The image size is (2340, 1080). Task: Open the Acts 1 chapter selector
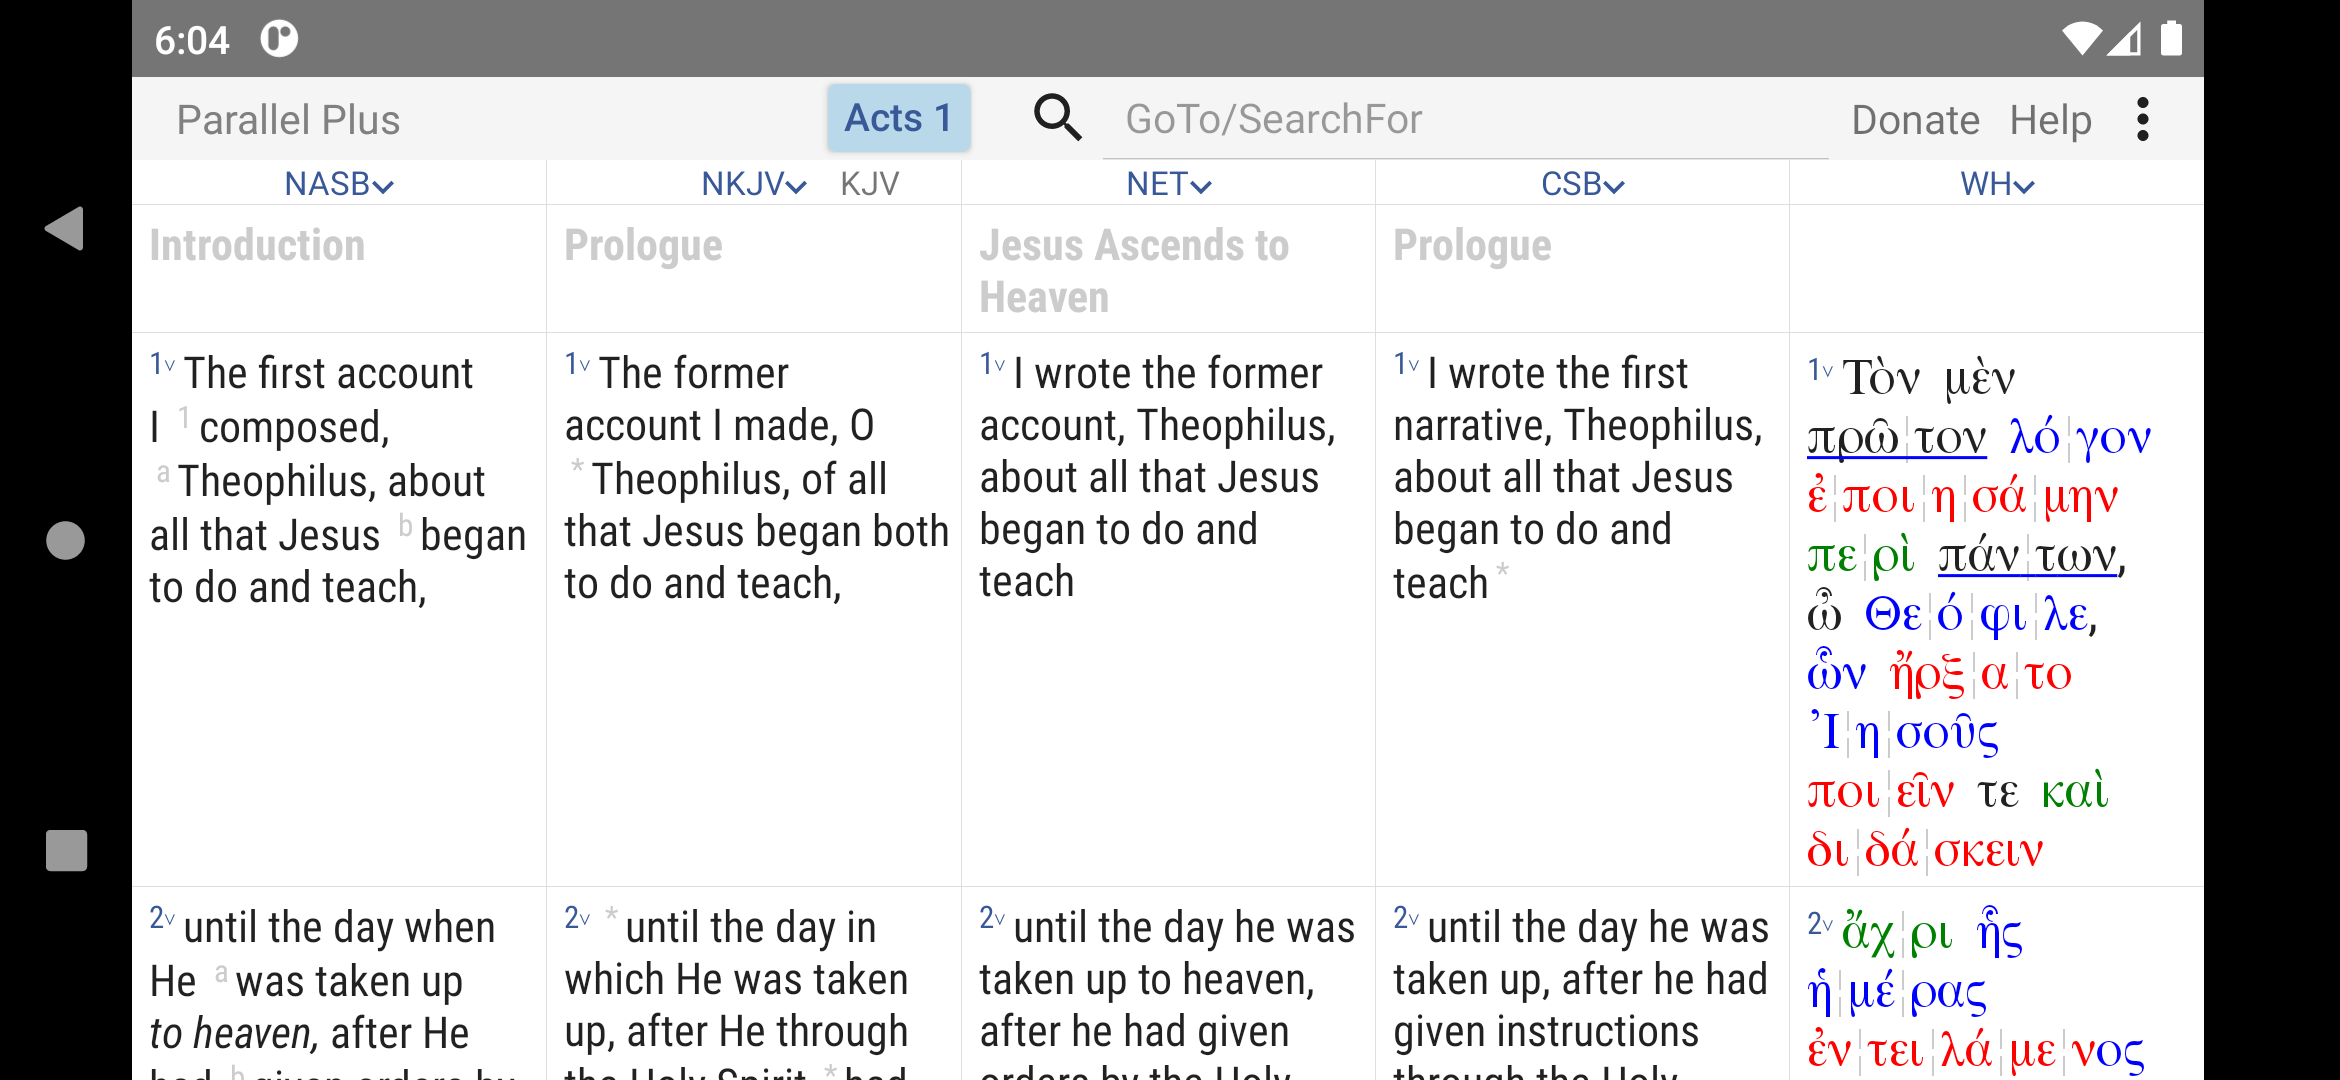pos(899,118)
